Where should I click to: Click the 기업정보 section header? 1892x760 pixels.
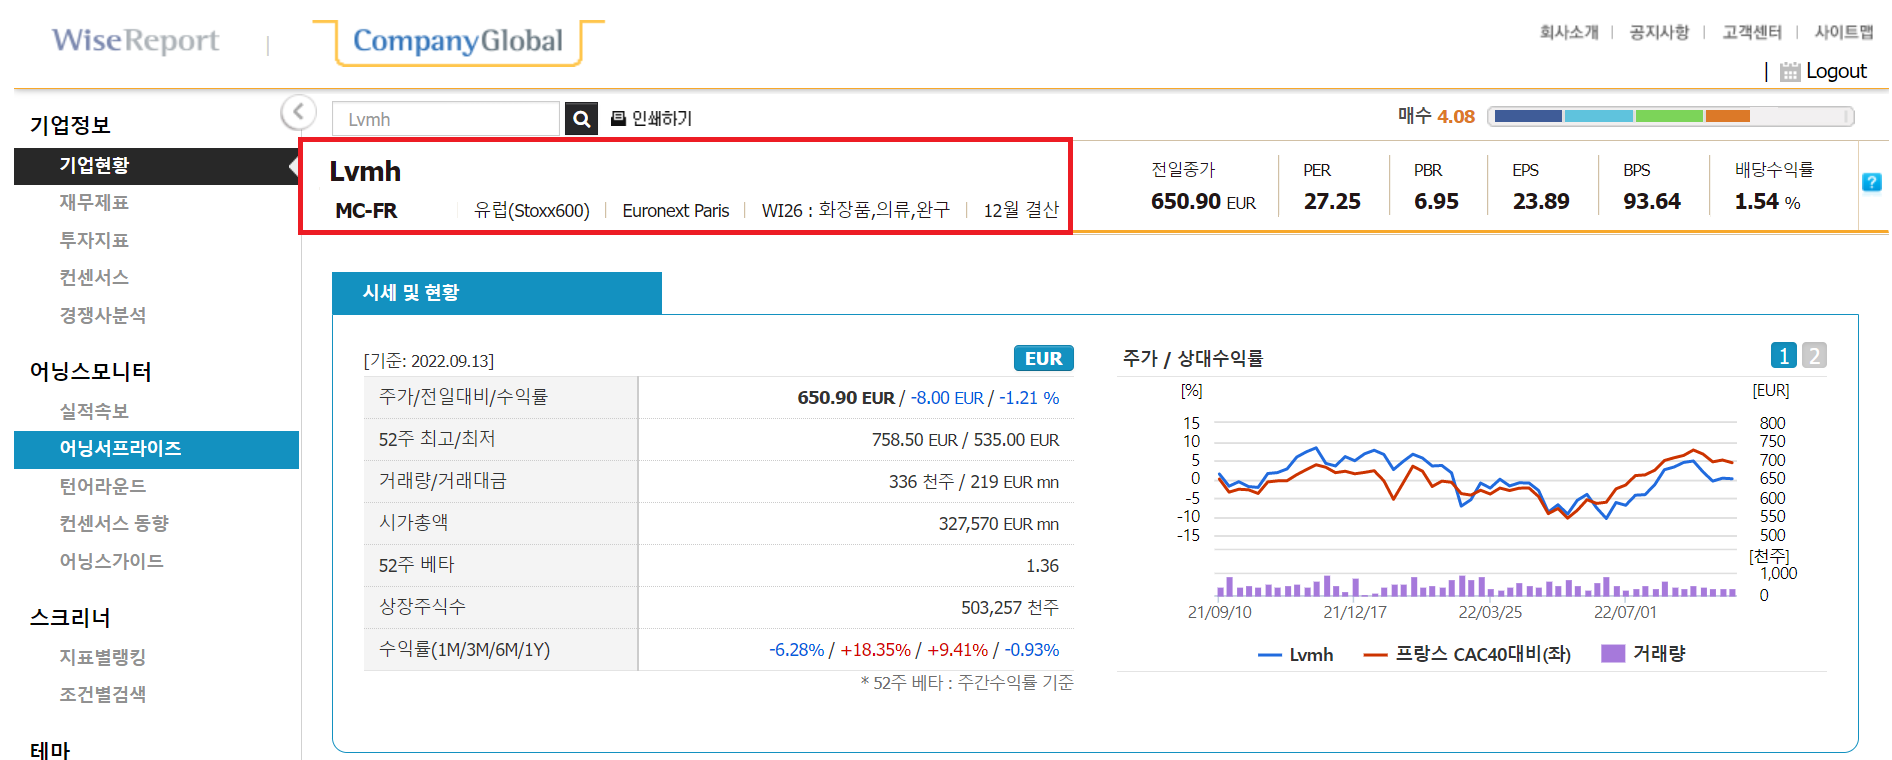[70, 125]
